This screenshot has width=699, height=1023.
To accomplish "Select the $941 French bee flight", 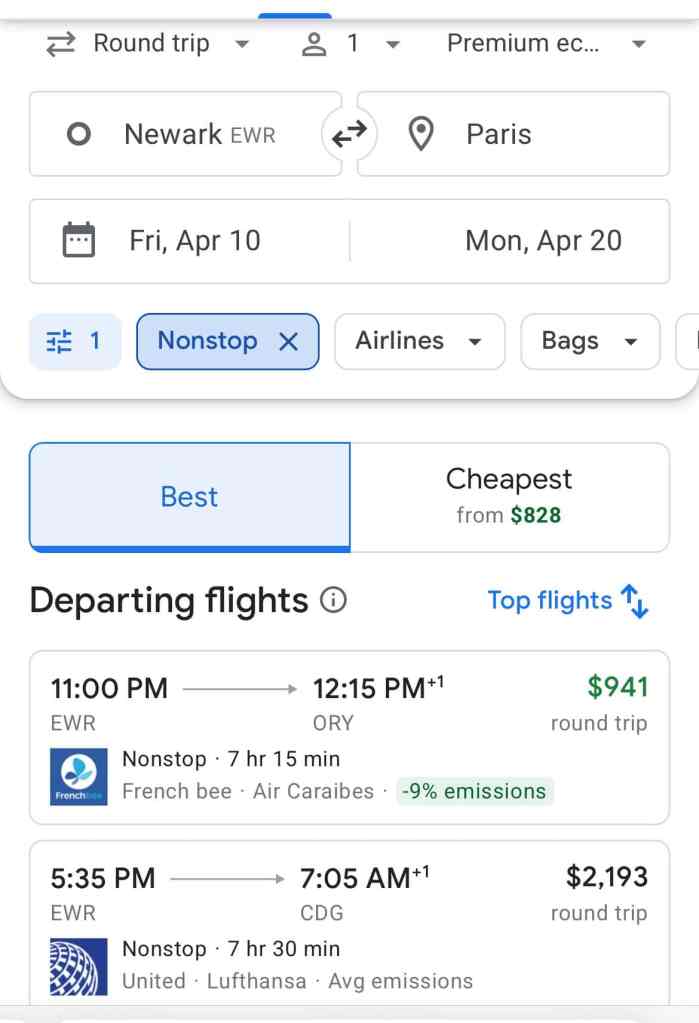I will (349, 738).
